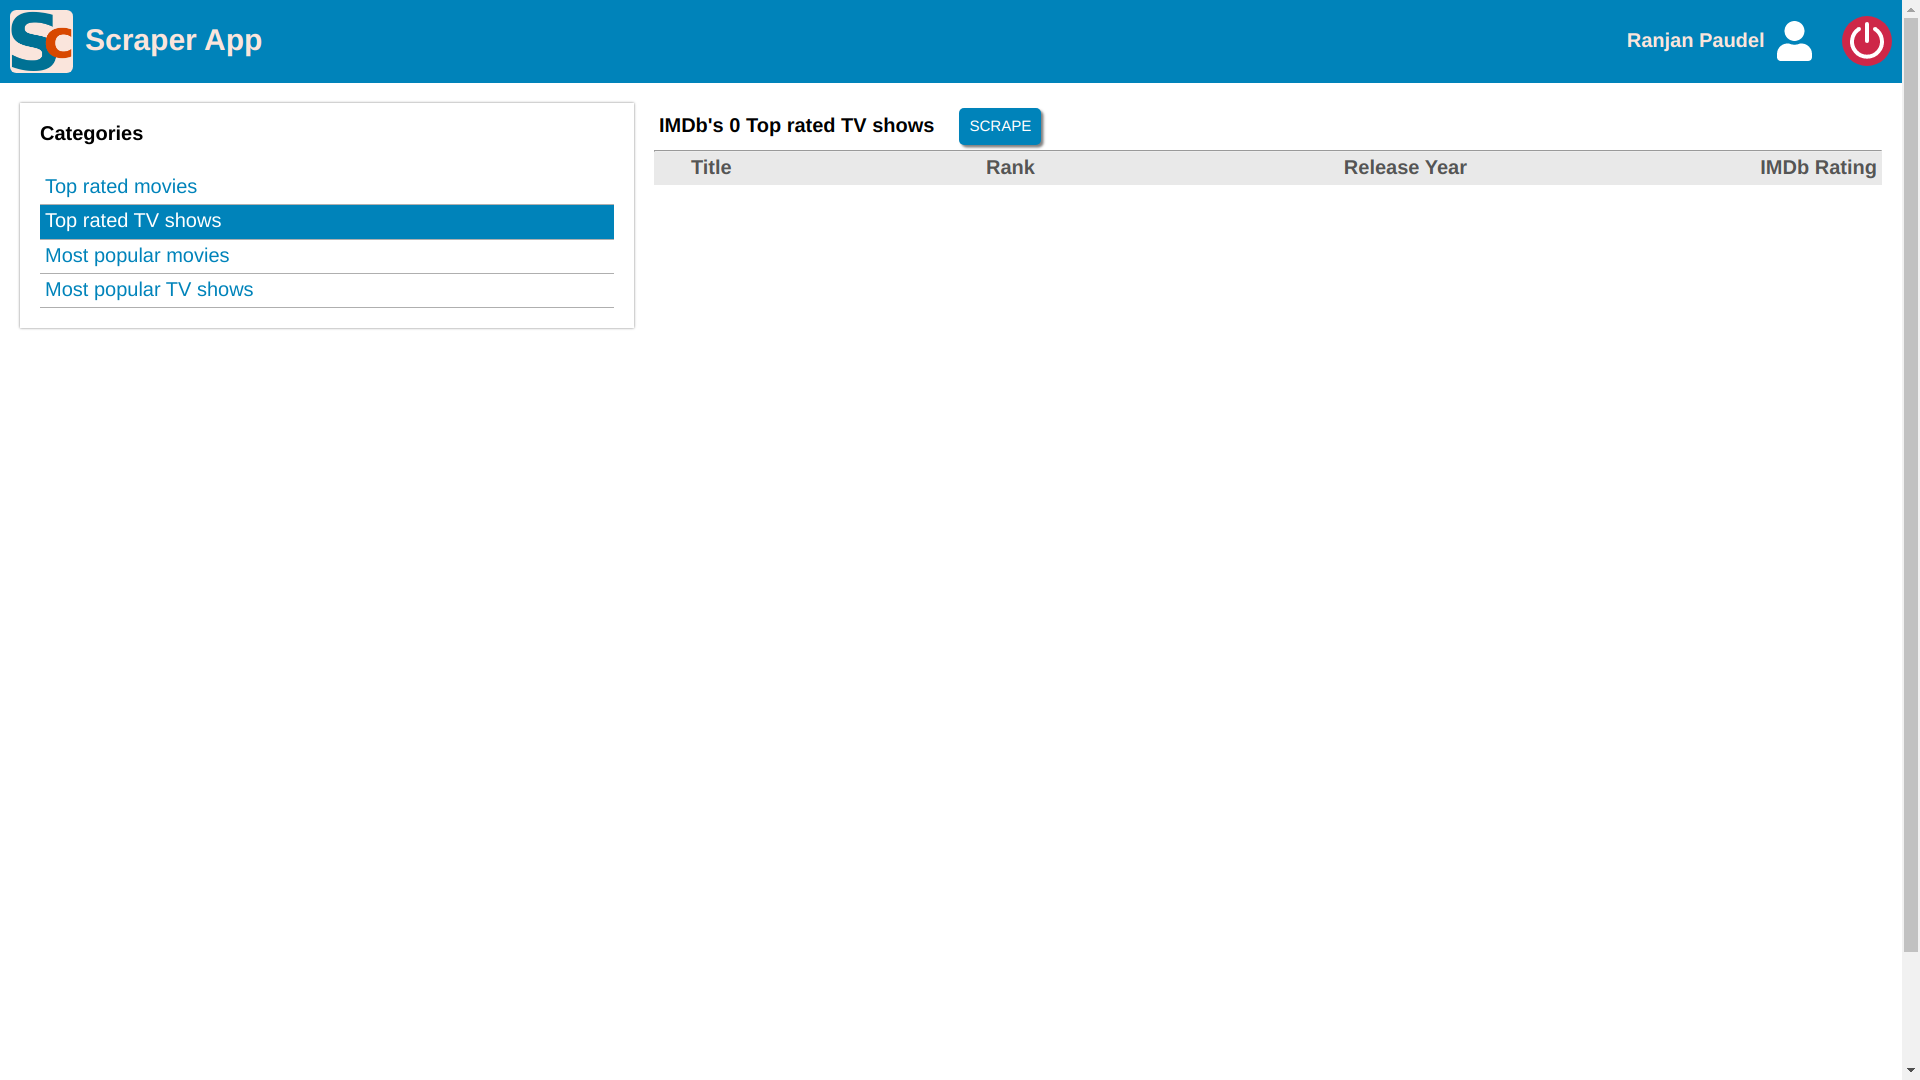Click the scrollbar up arrow
This screenshot has width=1920, height=1080.
pyautogui.click(x=1911, y=8)
